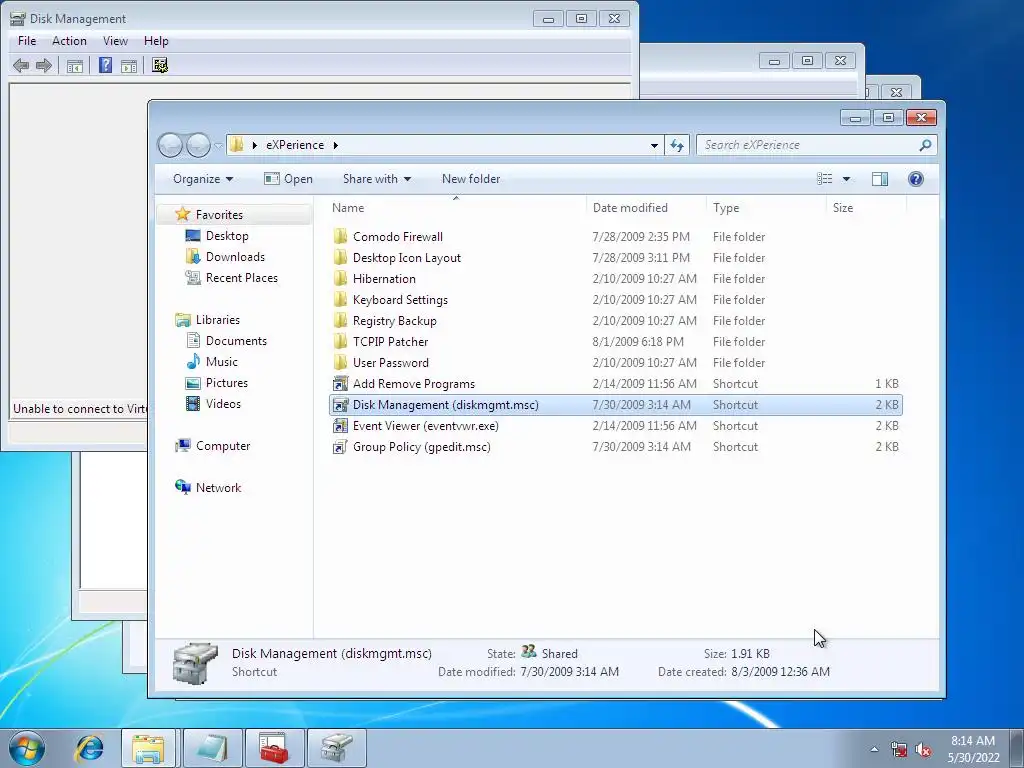The width and height of the screenshot is (1024, 768).
Task: Select the Registry Backup folder
Action: pos(394,321)
